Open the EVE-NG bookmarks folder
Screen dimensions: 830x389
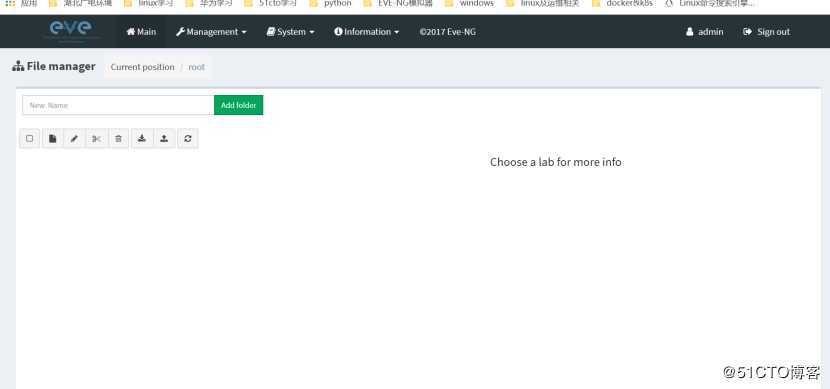point(398,3)
